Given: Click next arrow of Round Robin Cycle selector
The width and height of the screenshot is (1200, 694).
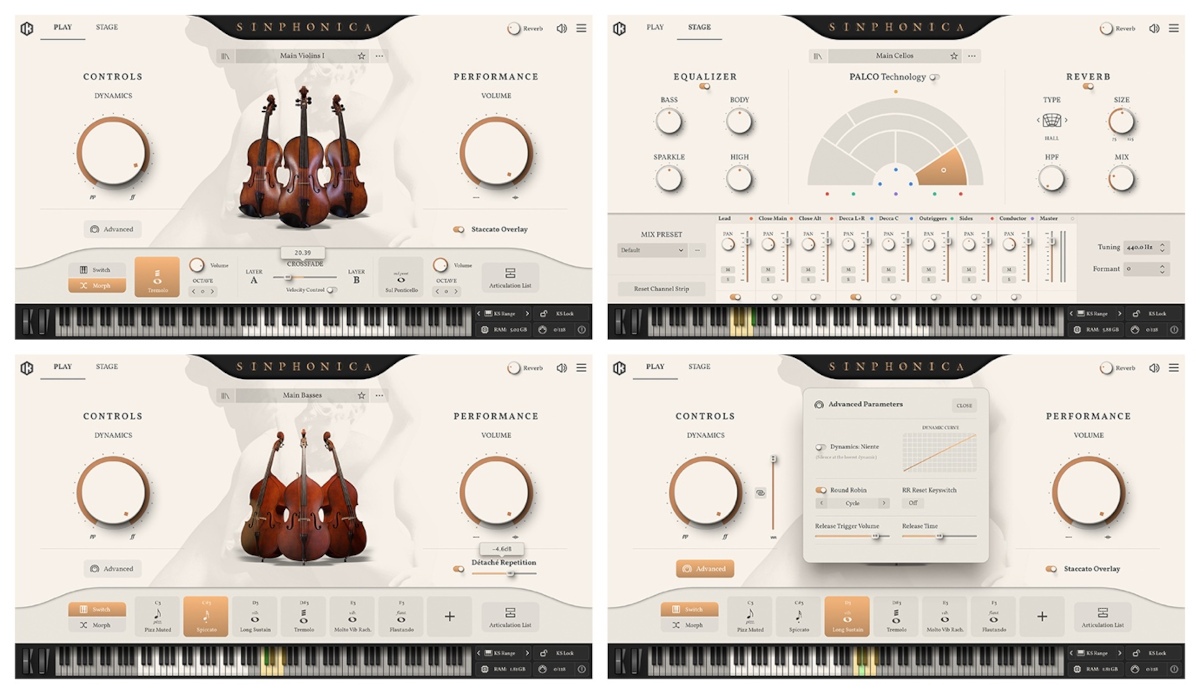Looking at the screenshot, I should tap(883, 503).
